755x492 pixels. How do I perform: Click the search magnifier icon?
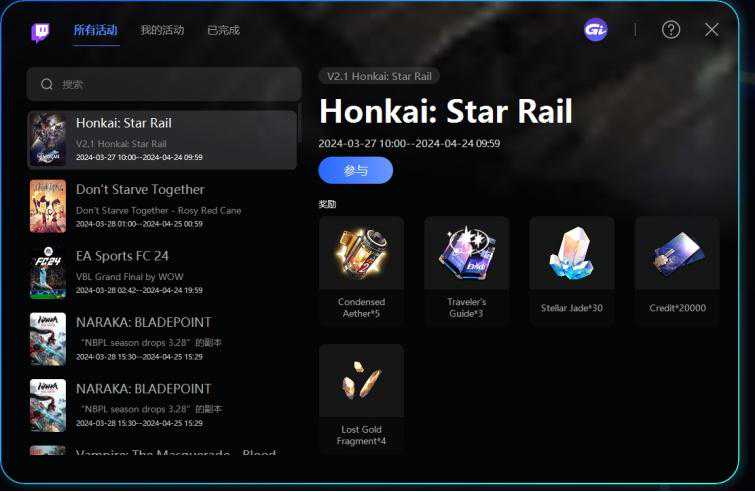(x=47, y=84)
